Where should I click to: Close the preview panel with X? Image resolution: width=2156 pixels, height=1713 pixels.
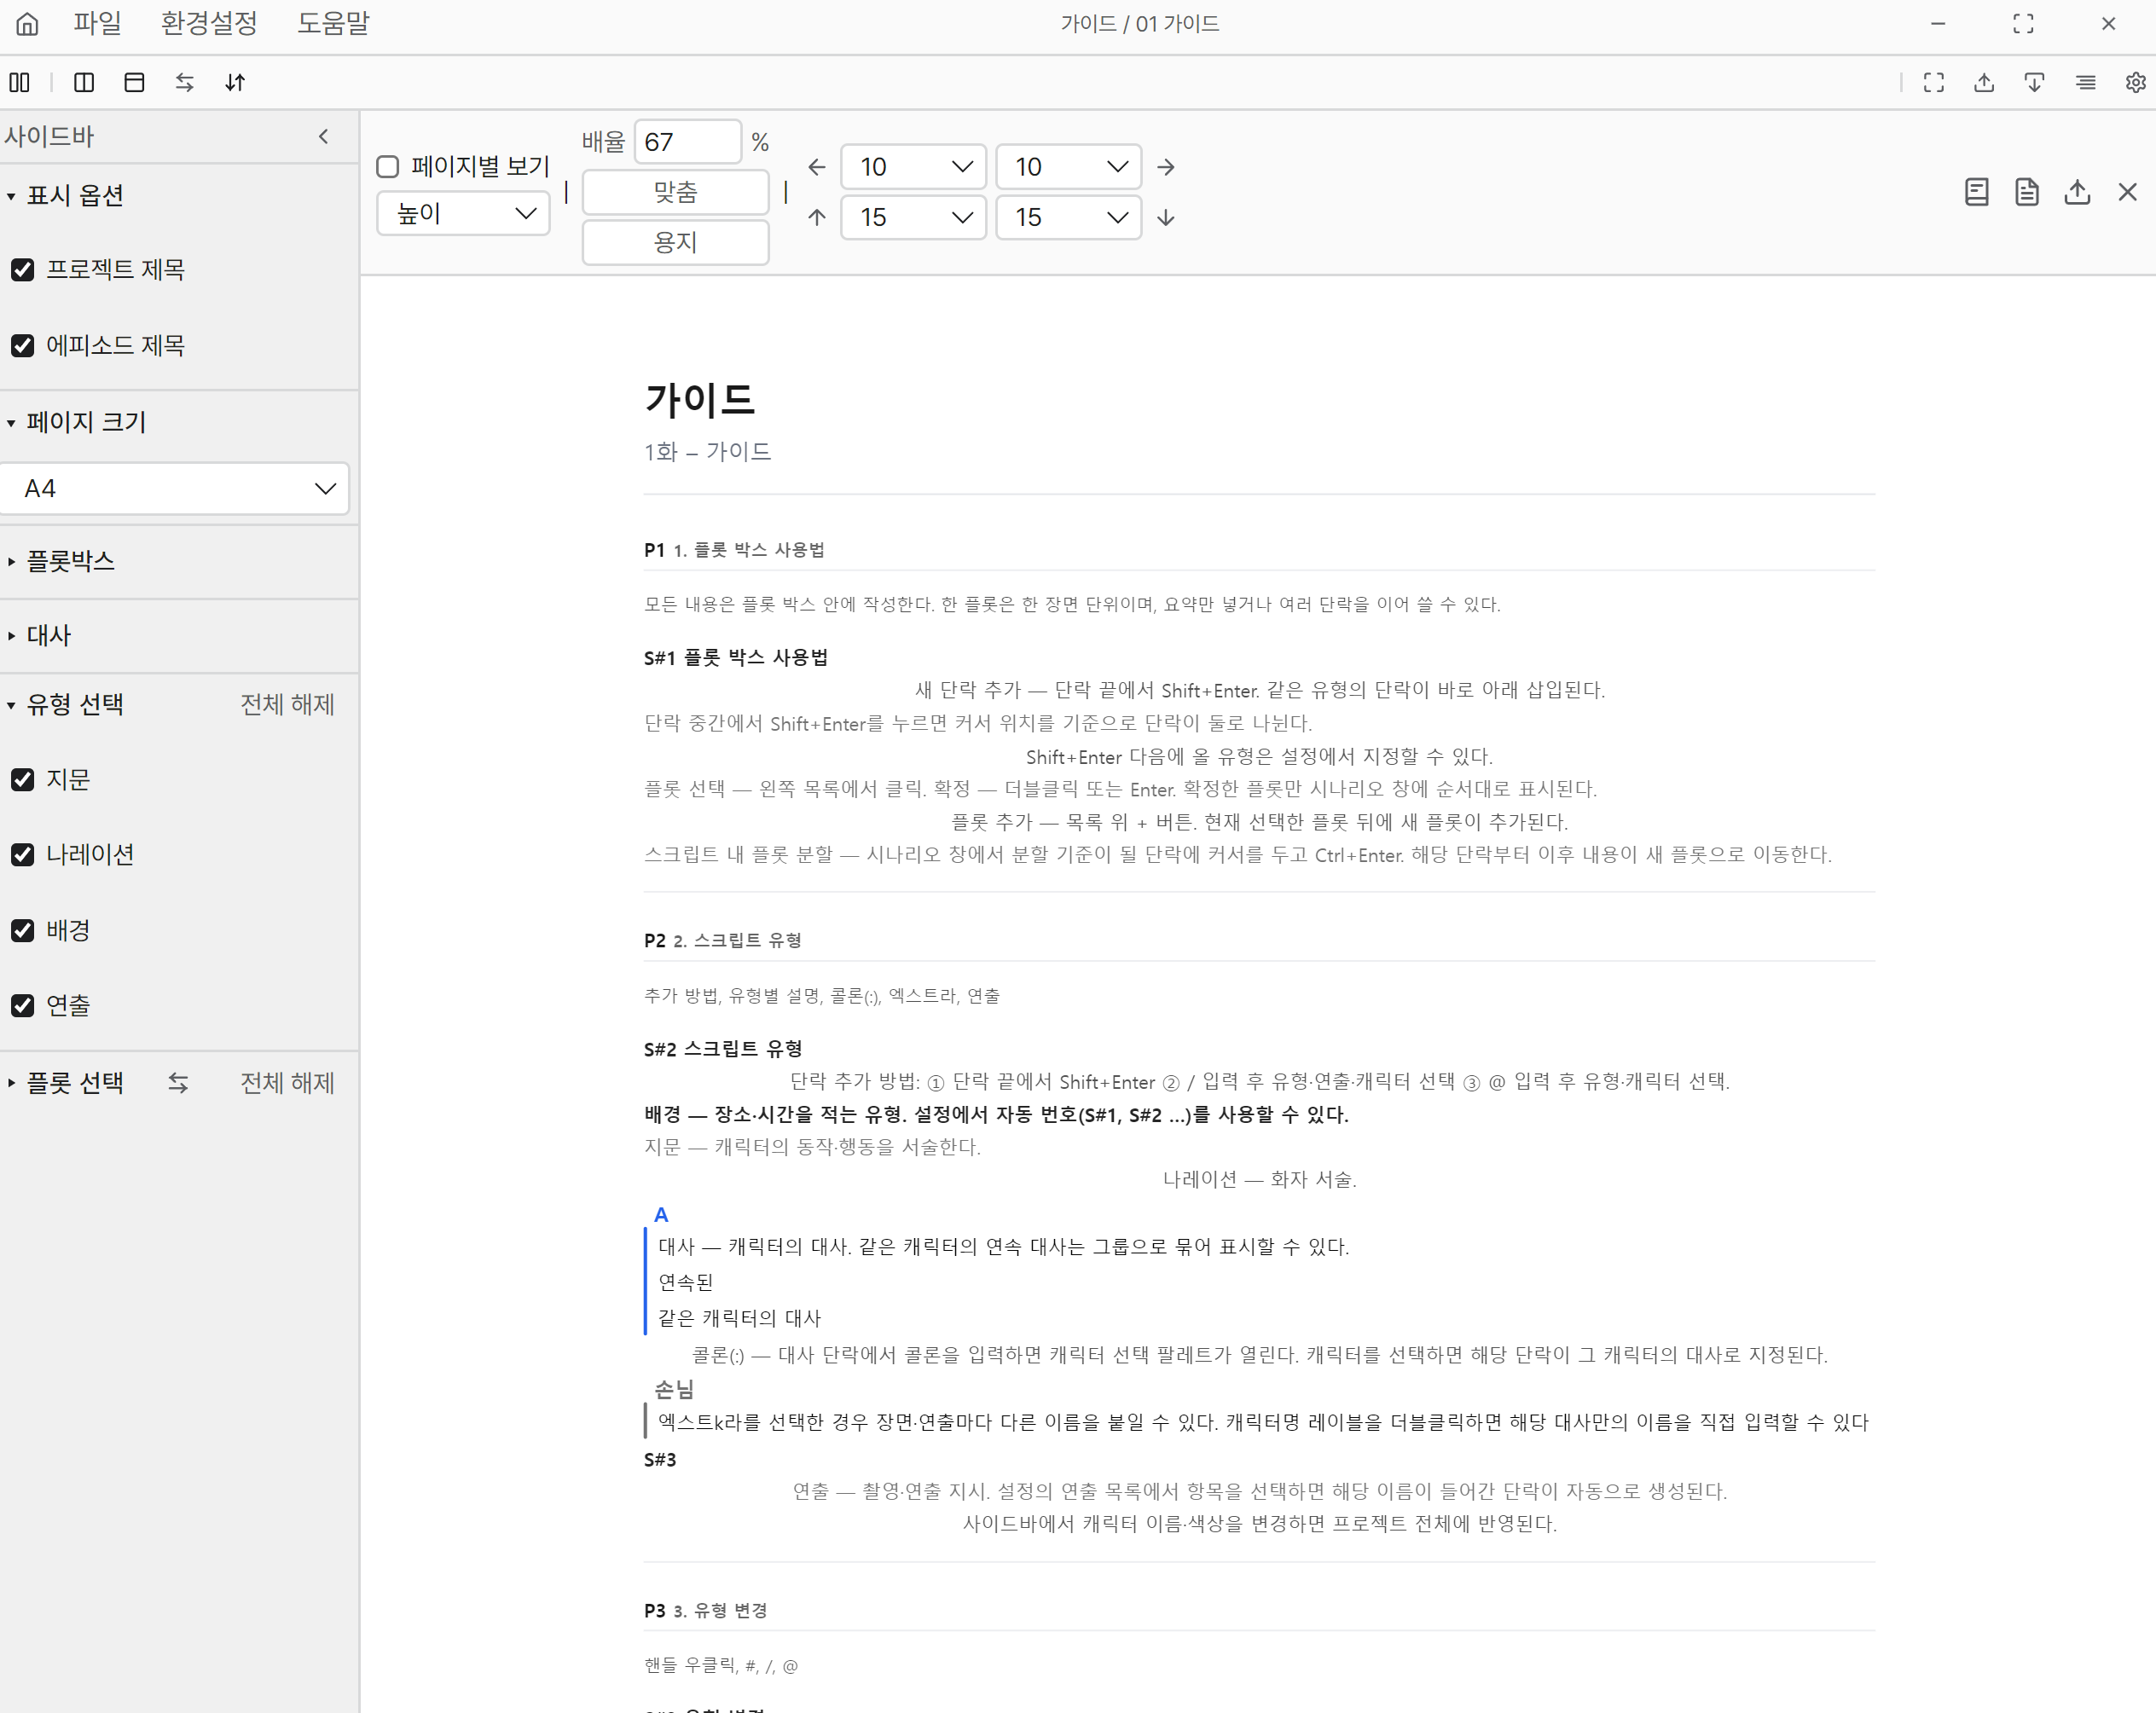2127,192
